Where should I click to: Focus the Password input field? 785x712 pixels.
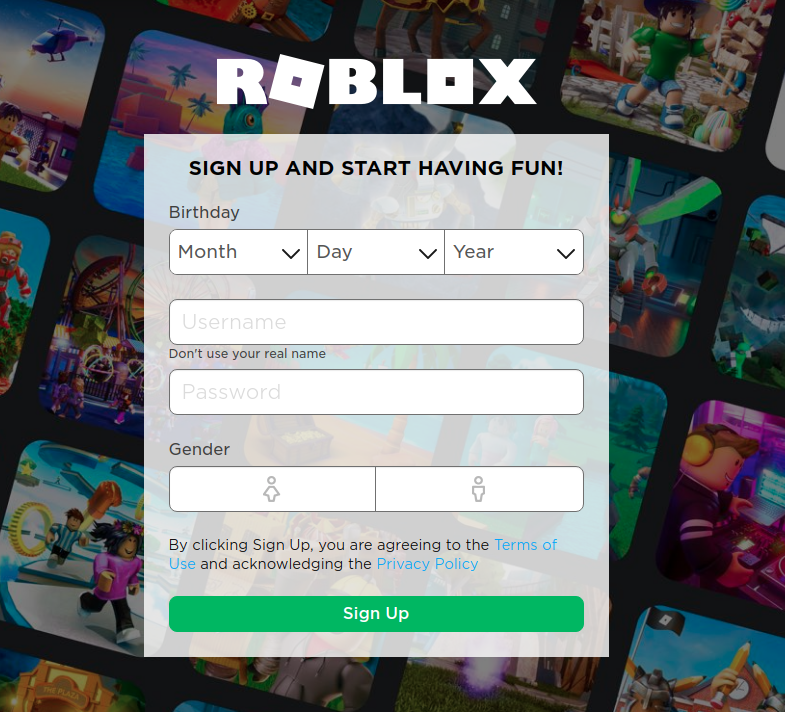click(376, 392)
